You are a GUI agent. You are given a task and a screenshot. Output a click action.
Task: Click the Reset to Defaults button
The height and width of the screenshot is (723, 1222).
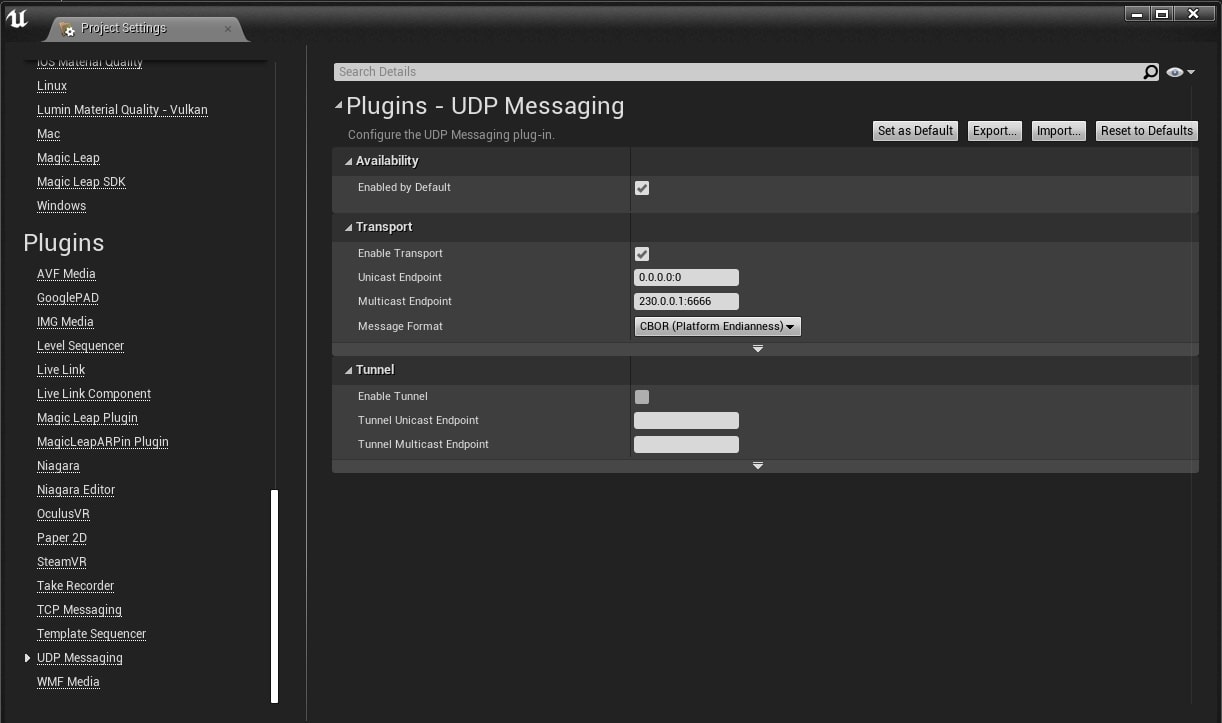click(x=1147, y=131)
